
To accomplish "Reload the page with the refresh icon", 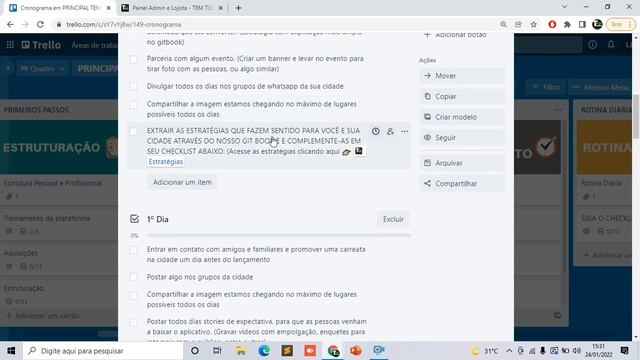I will pos(40,24).
